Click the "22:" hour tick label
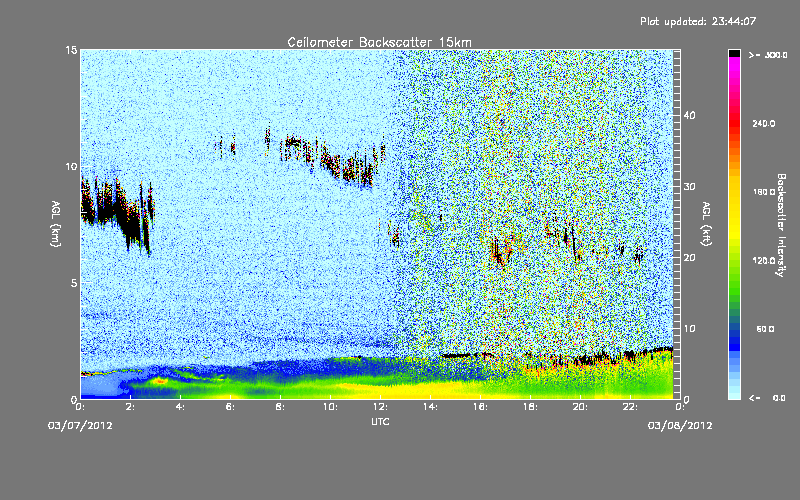The image size is (800, 500). pos(630,407)
